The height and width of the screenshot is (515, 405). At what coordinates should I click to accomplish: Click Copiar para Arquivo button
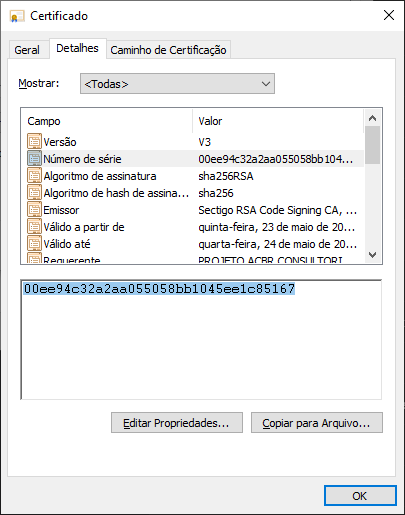(317, 423)
